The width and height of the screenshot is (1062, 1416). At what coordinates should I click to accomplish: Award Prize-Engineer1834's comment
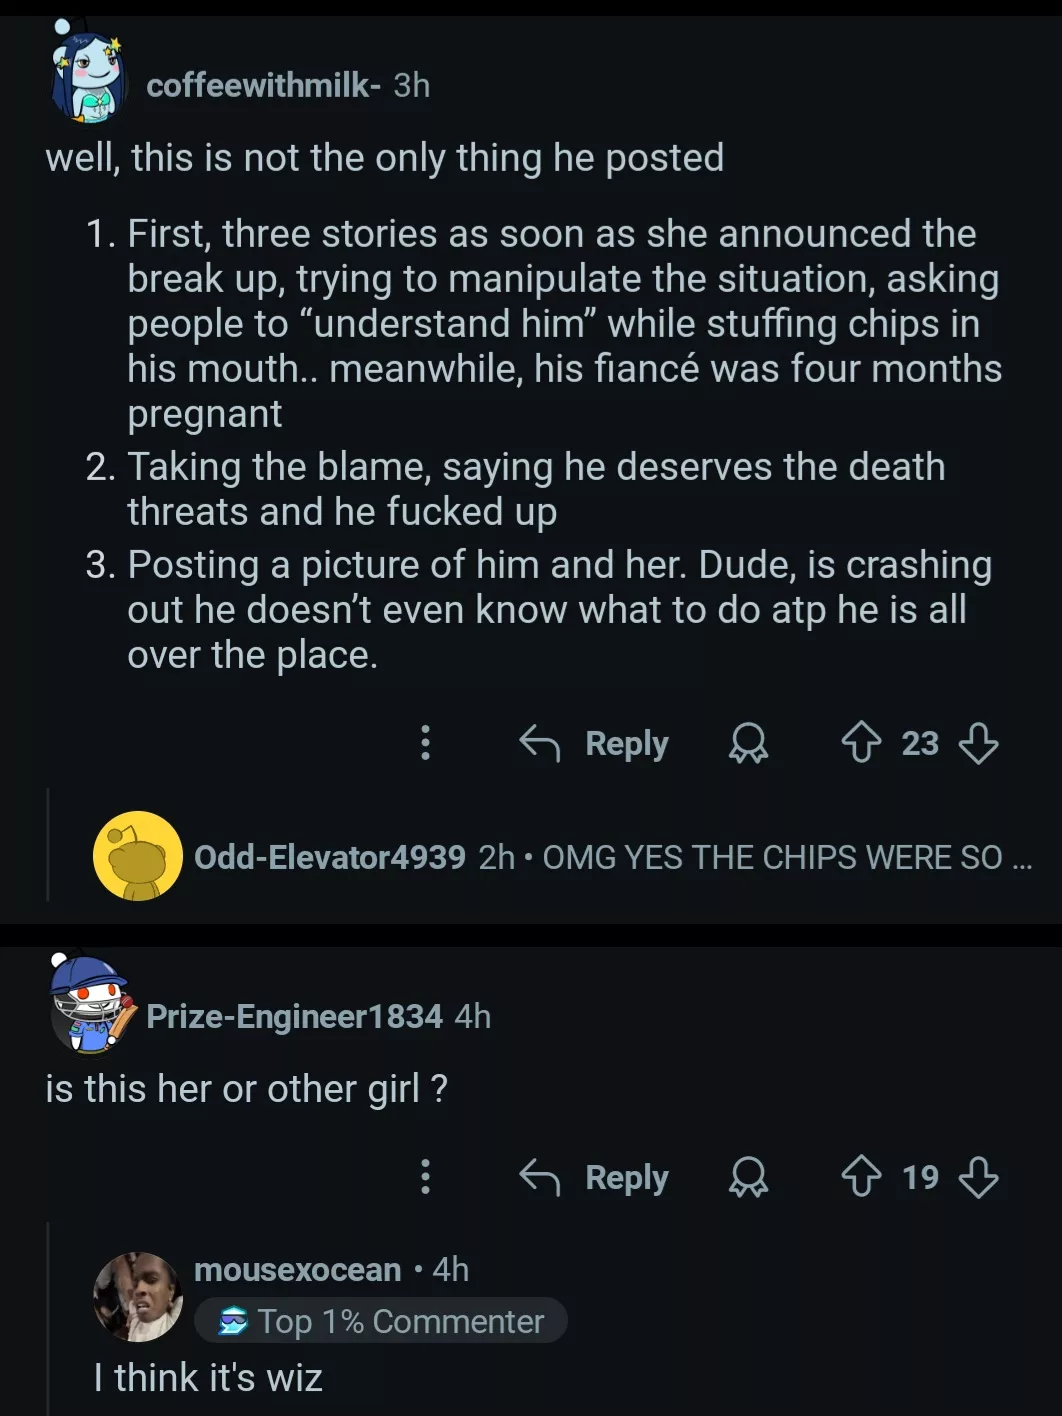pos(748,1177)
